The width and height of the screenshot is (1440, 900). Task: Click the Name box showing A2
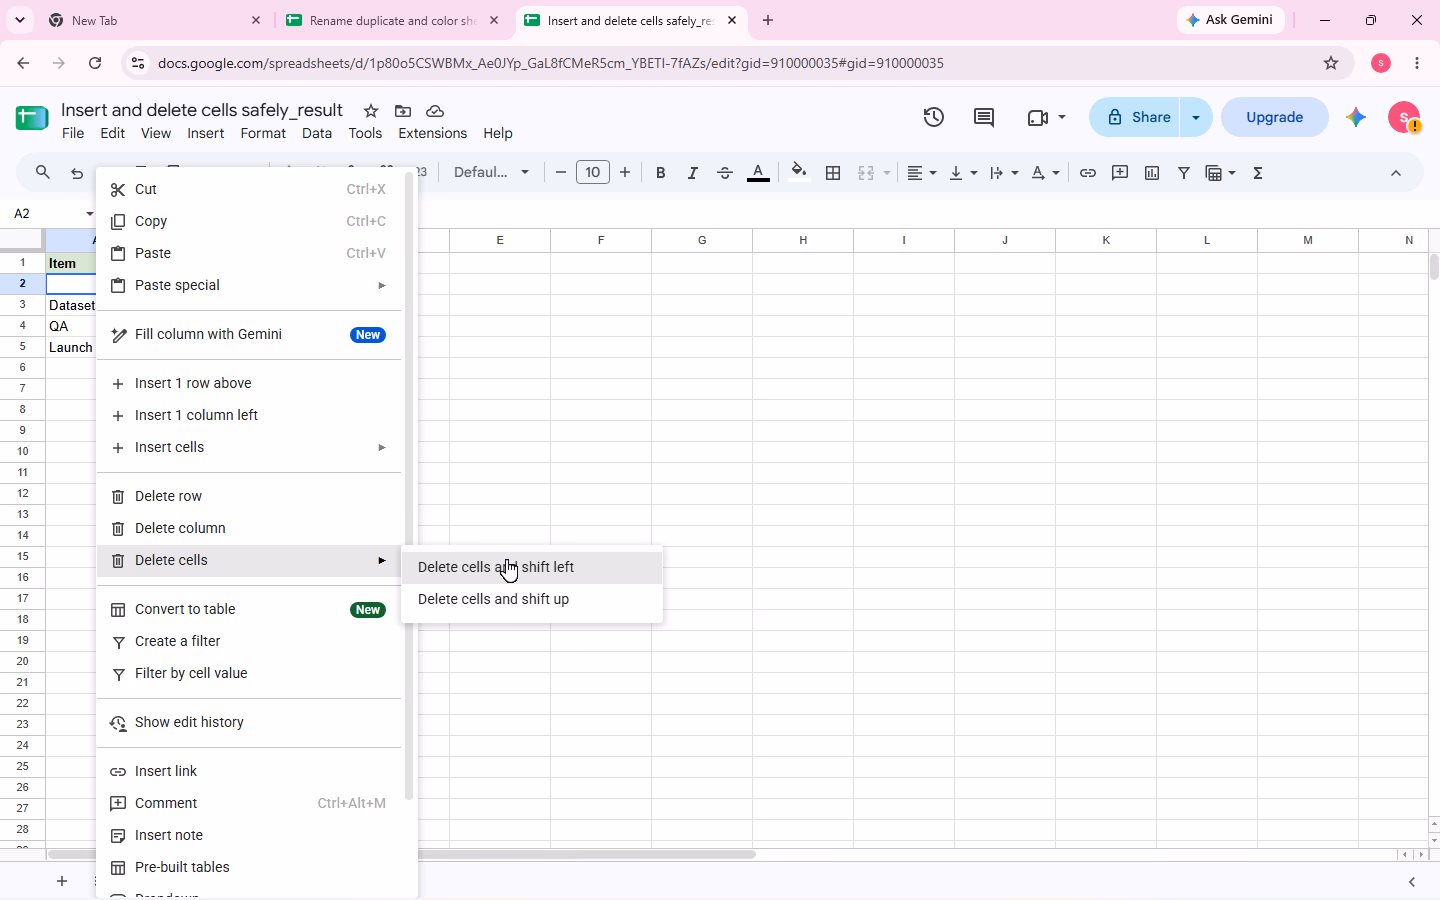coord(48,213)
